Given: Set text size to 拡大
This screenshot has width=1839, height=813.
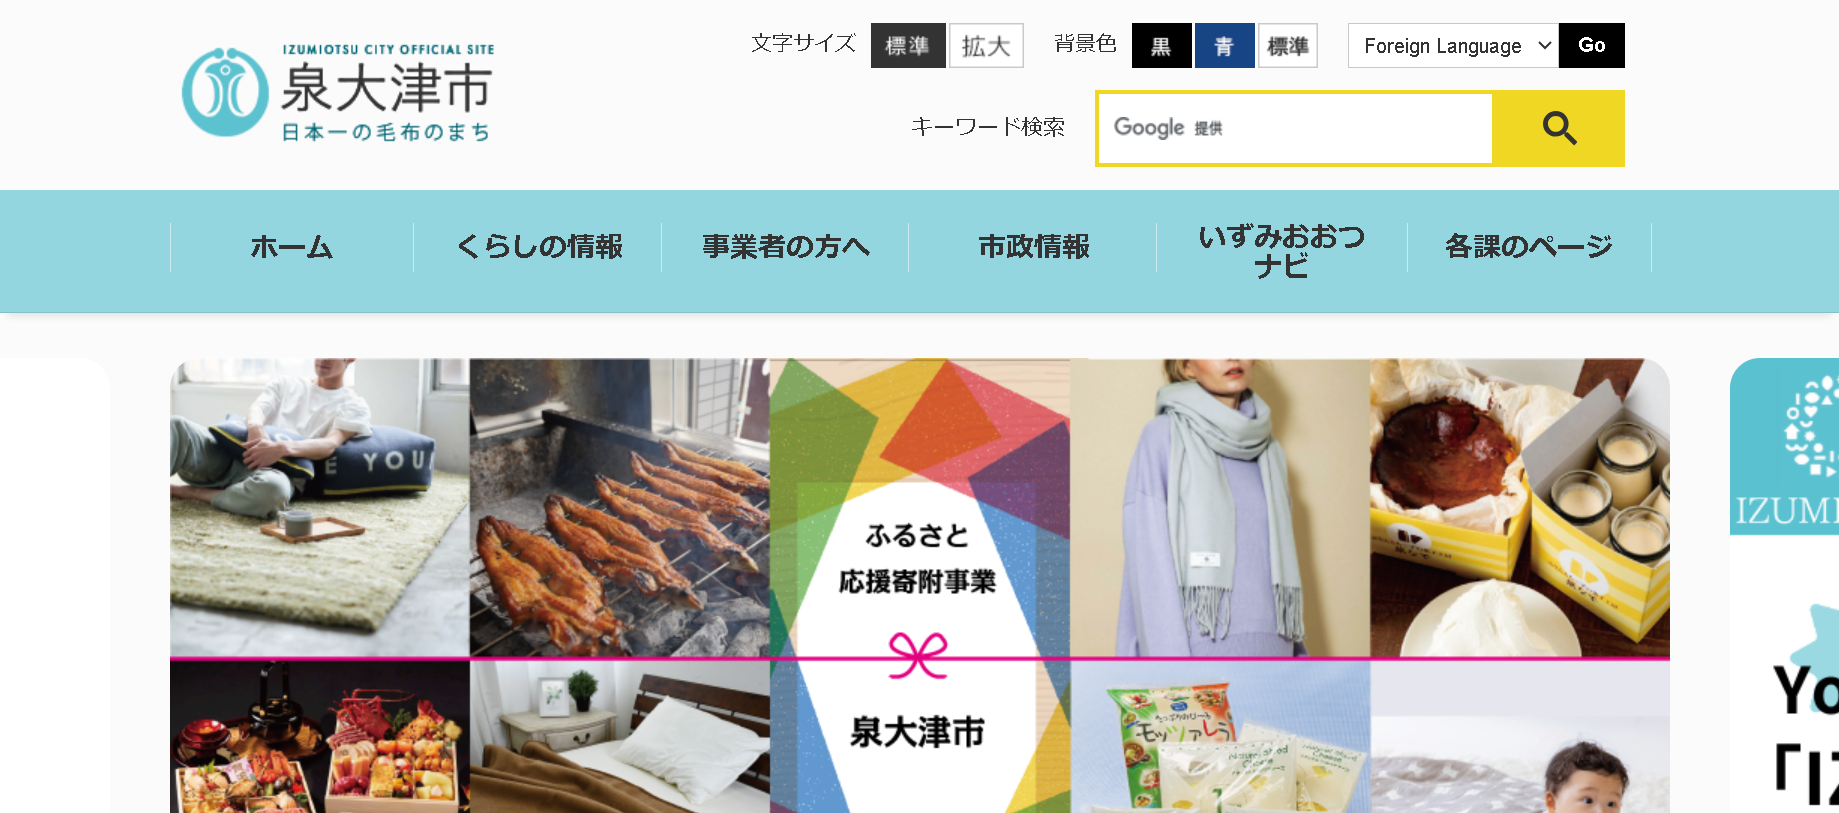Looking at the screenshot, I should (x=986, y=46).
